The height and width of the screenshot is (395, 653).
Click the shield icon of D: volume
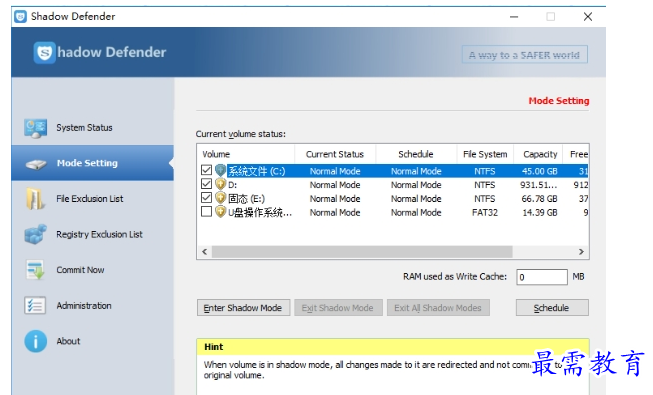pyautogui.click(x=220, y=184)
